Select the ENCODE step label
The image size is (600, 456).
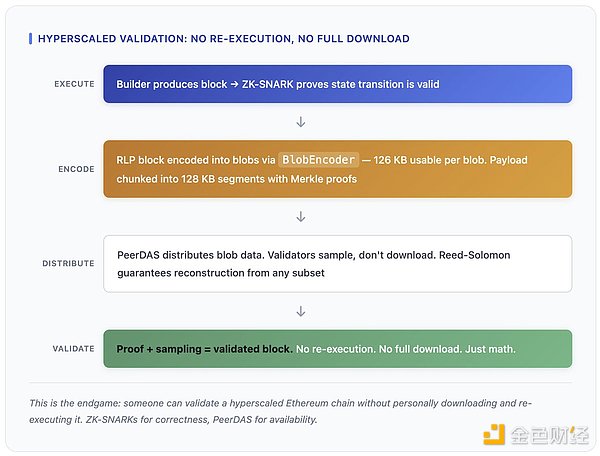click(x=76, y=169)
